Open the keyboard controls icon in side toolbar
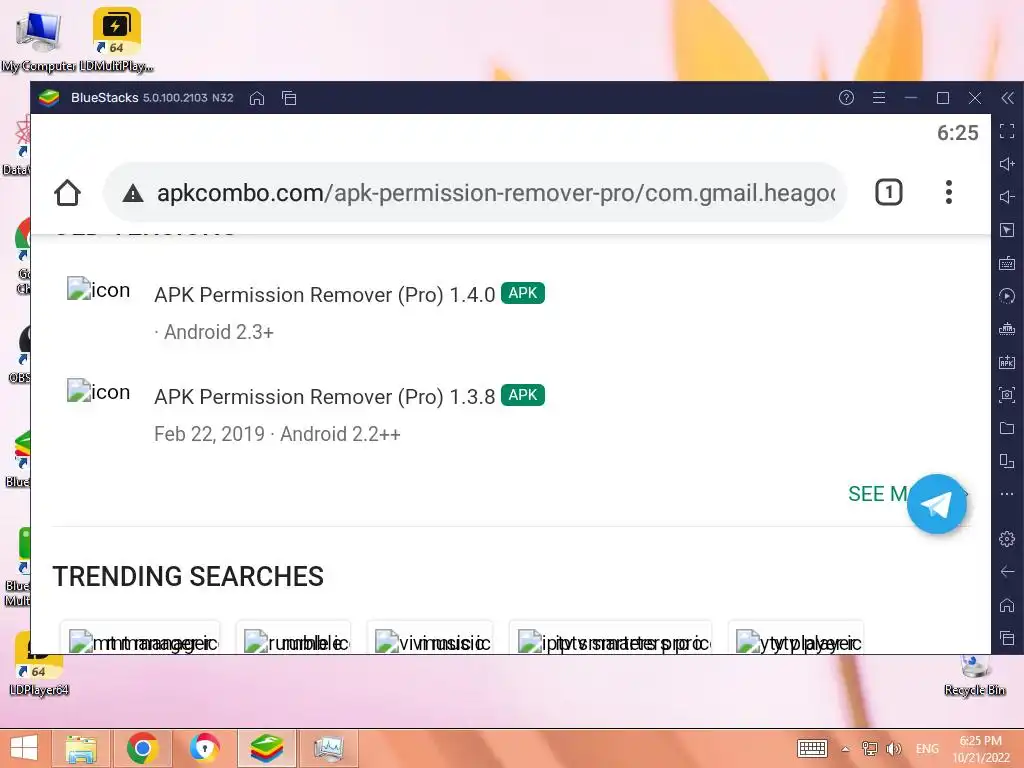The height and width of the screenshot is (768, 1024). coord(1007,263)
